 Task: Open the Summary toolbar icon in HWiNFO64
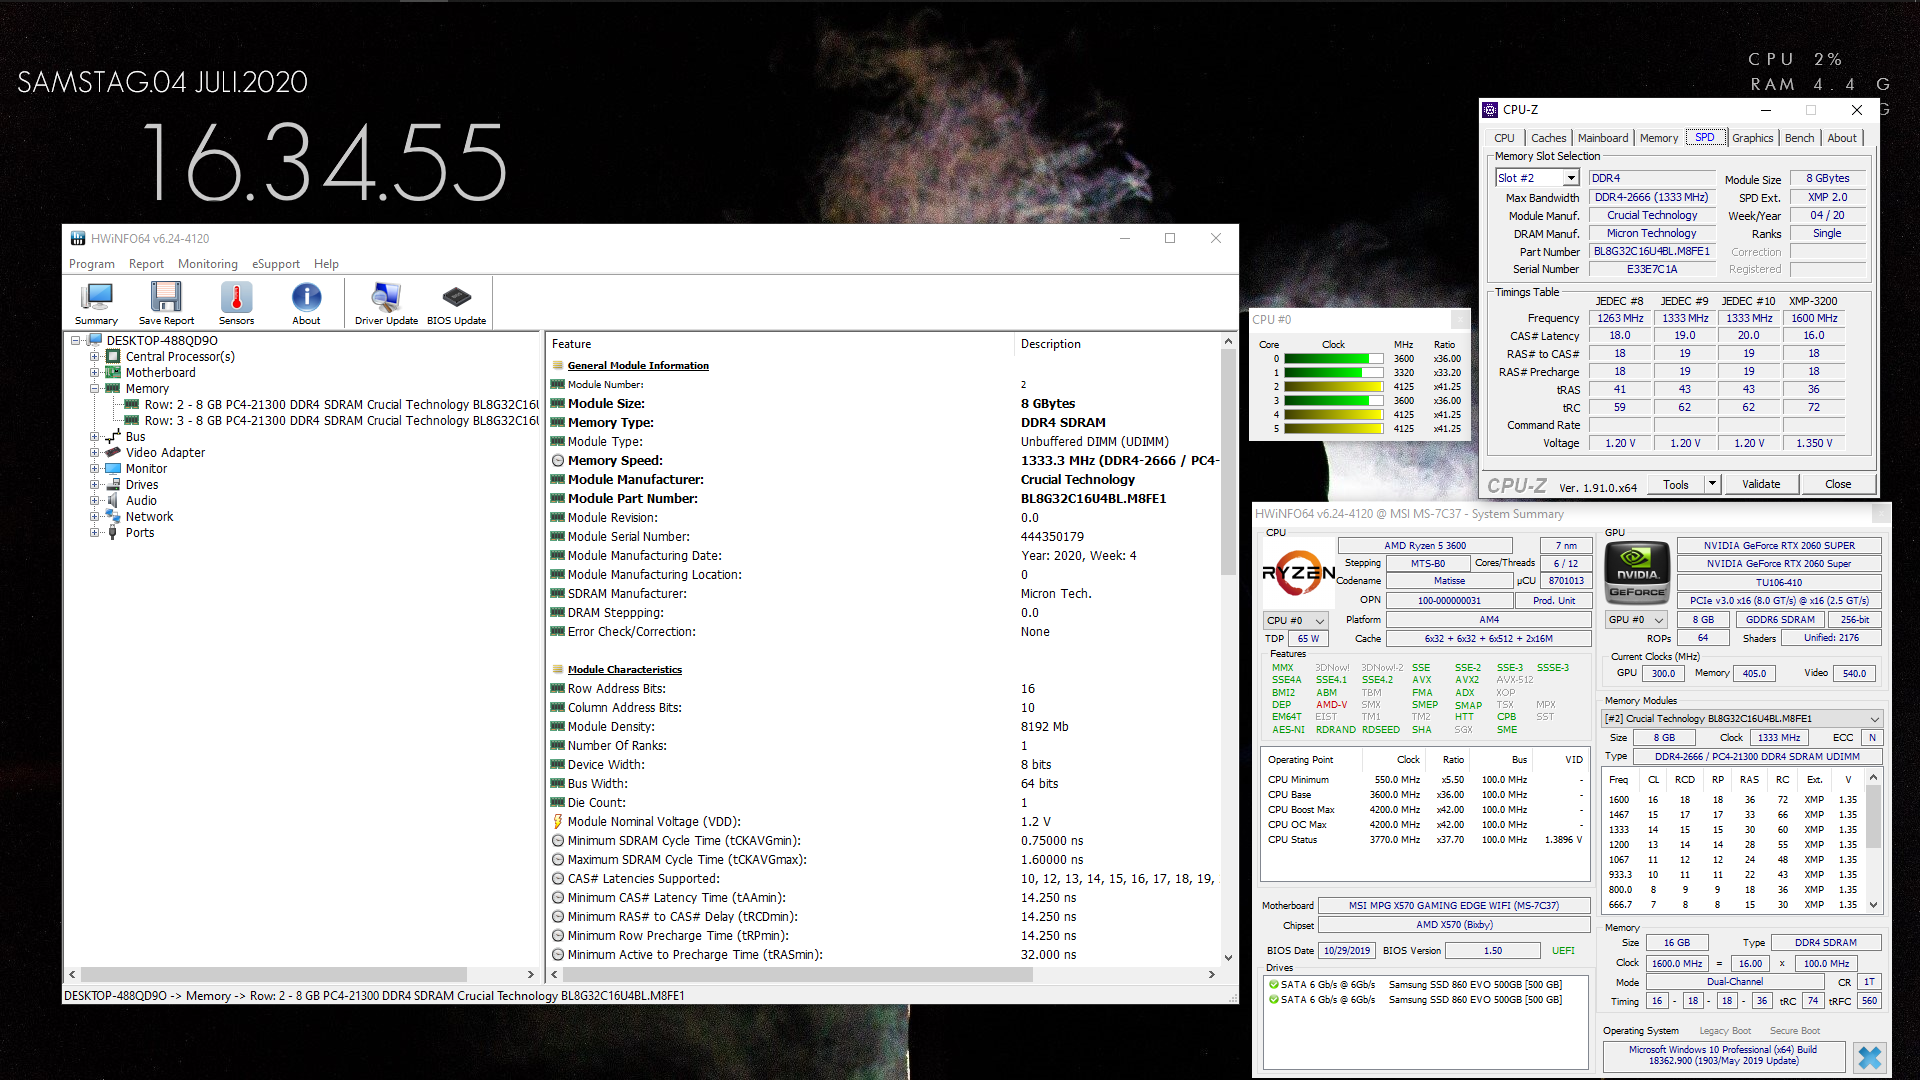(97, 303)
